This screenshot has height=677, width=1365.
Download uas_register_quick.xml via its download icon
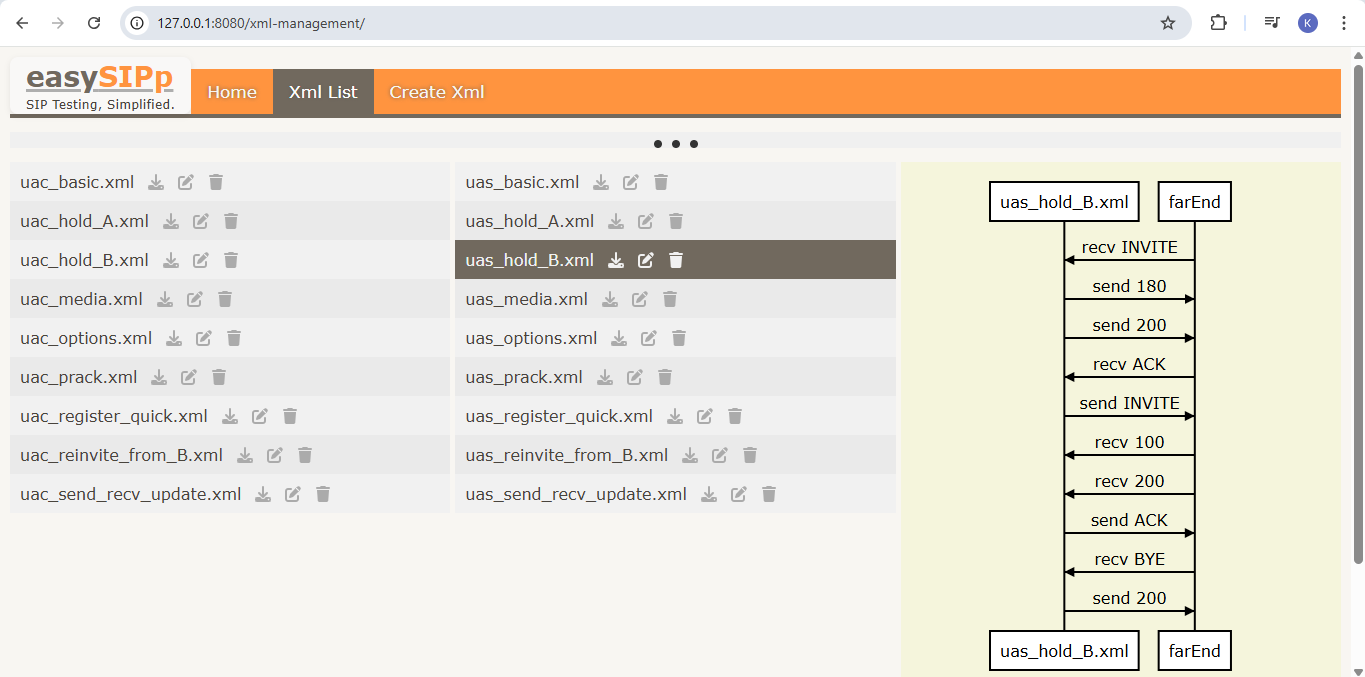coord(675,416)
